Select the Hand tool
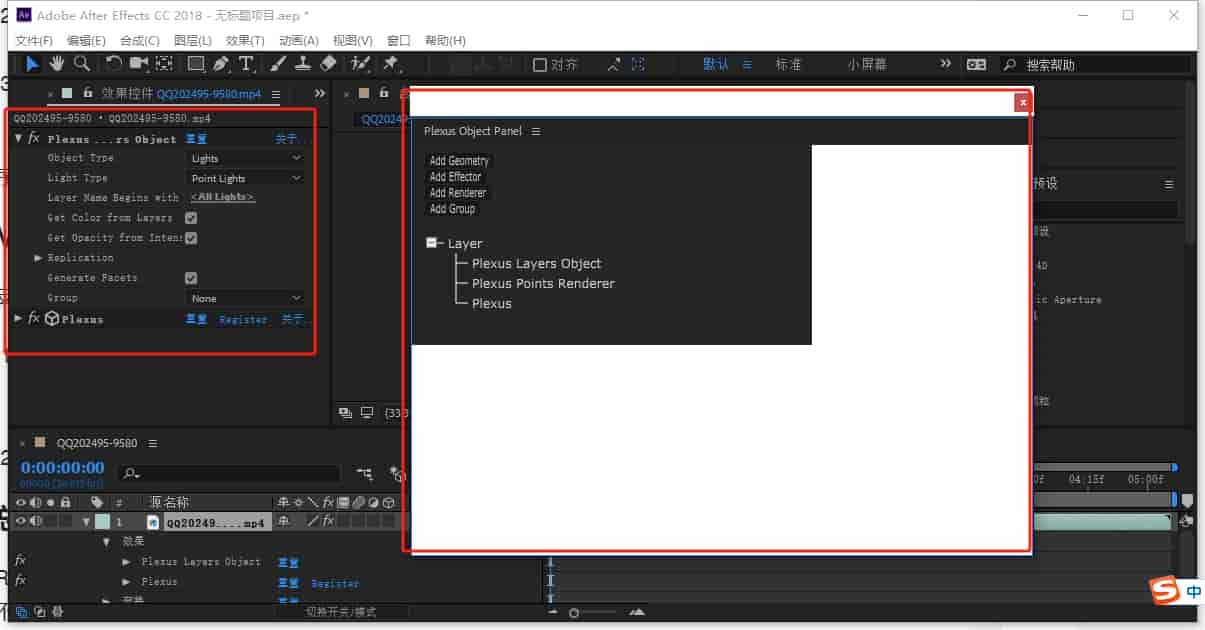Screen dimensions: 1205x630 point(58,64)
